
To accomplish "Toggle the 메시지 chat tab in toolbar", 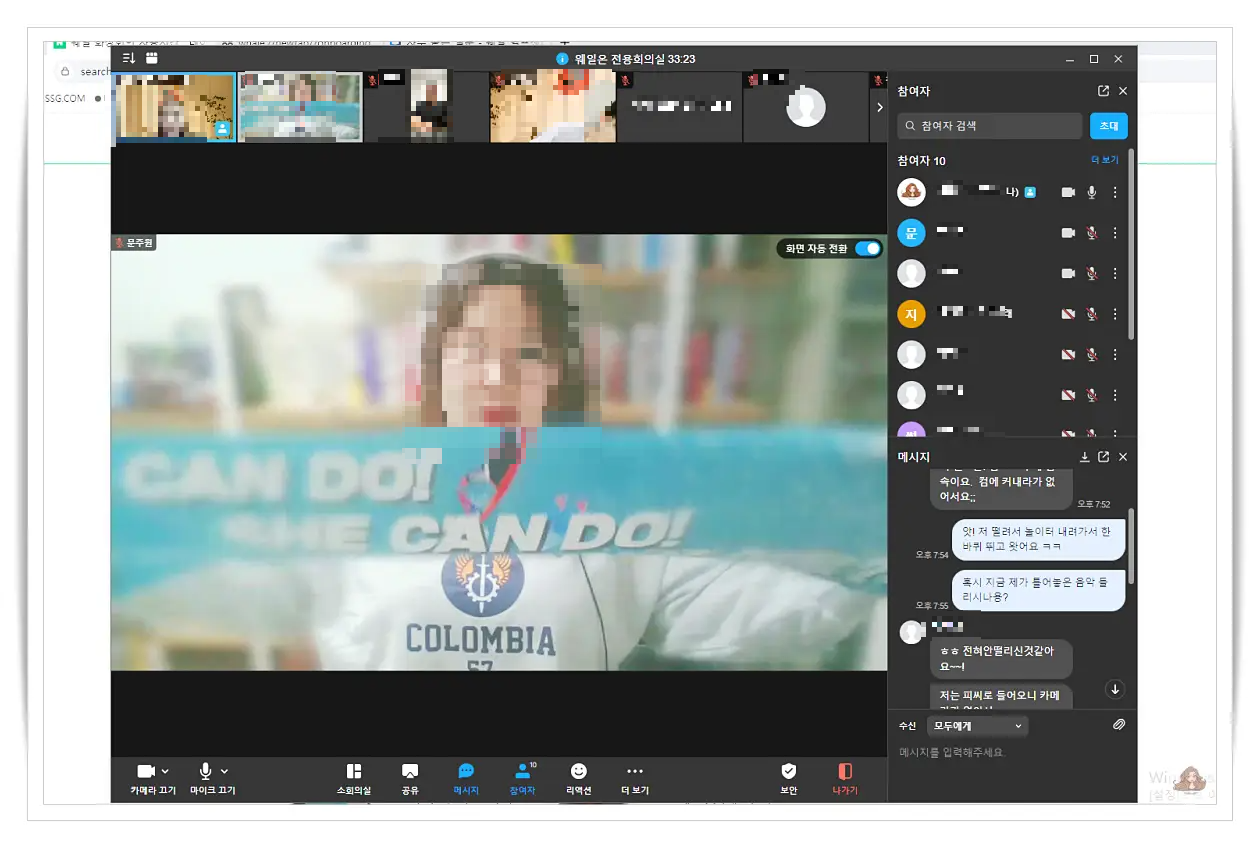I will click(x=466, y=779).
